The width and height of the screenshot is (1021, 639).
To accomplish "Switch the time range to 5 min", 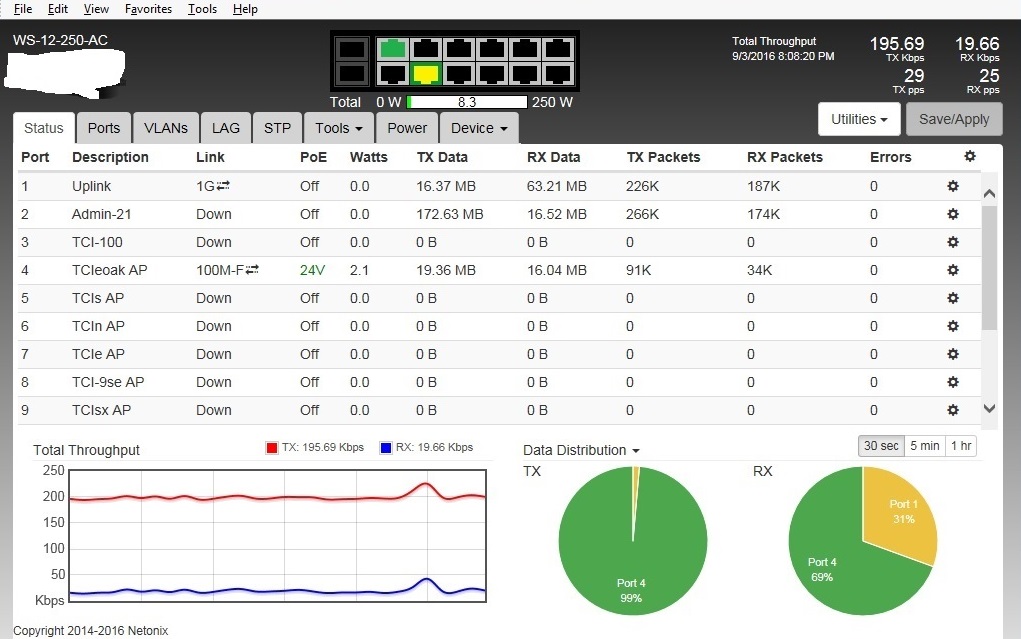I will (x=924, y=446).
